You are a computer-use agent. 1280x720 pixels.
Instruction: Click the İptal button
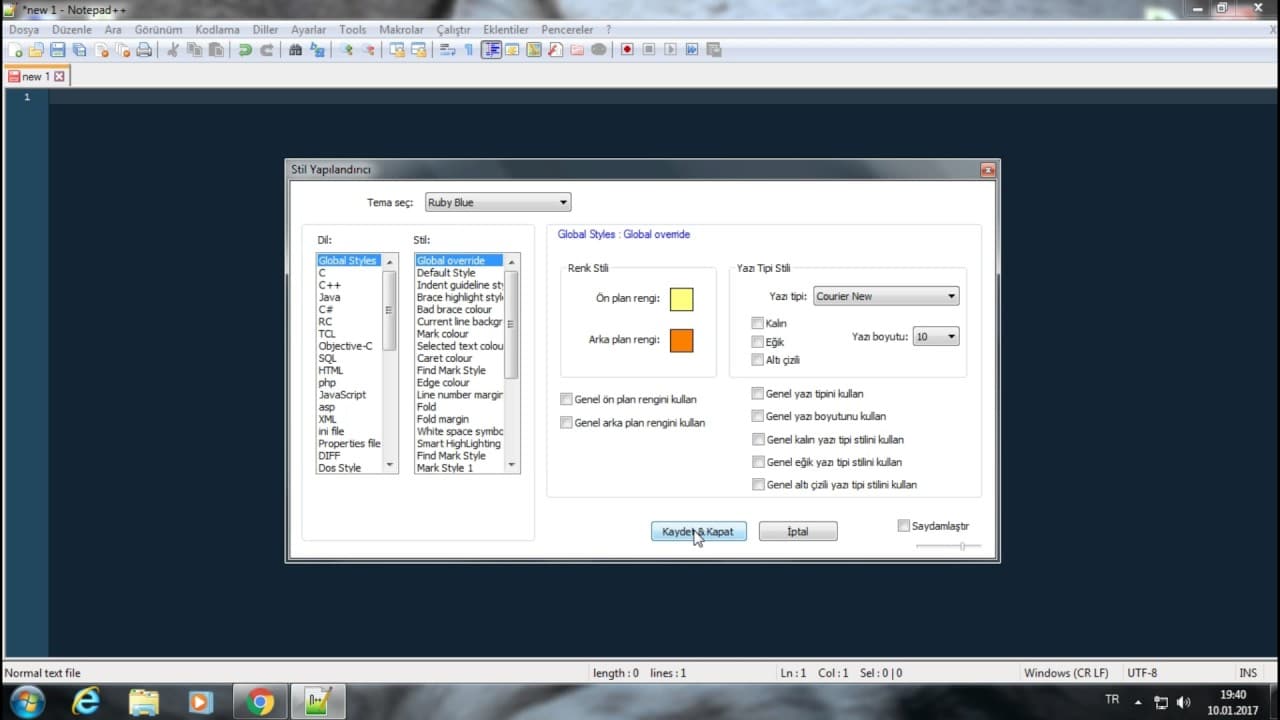(797, 532)
